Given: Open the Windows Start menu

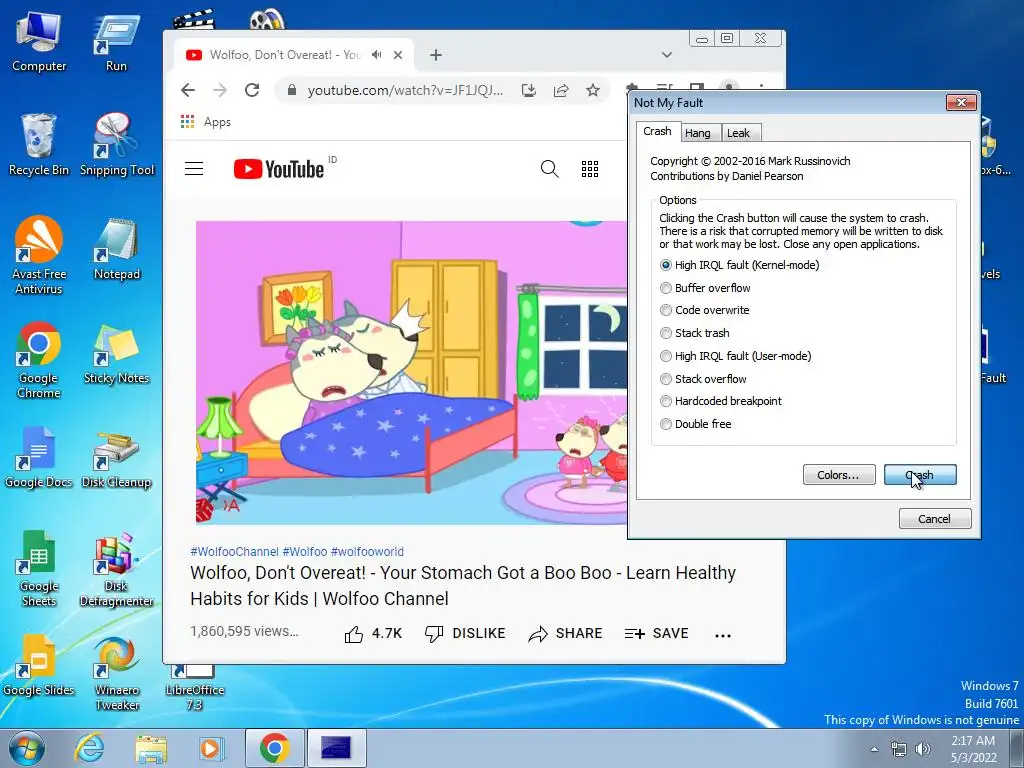Looking at the screenshot, I should tap(27, 748).
